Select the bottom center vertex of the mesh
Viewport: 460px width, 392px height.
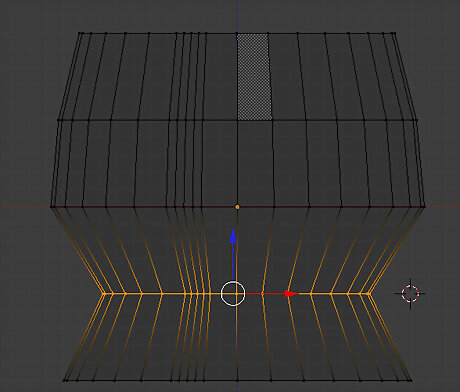[237, 380]
